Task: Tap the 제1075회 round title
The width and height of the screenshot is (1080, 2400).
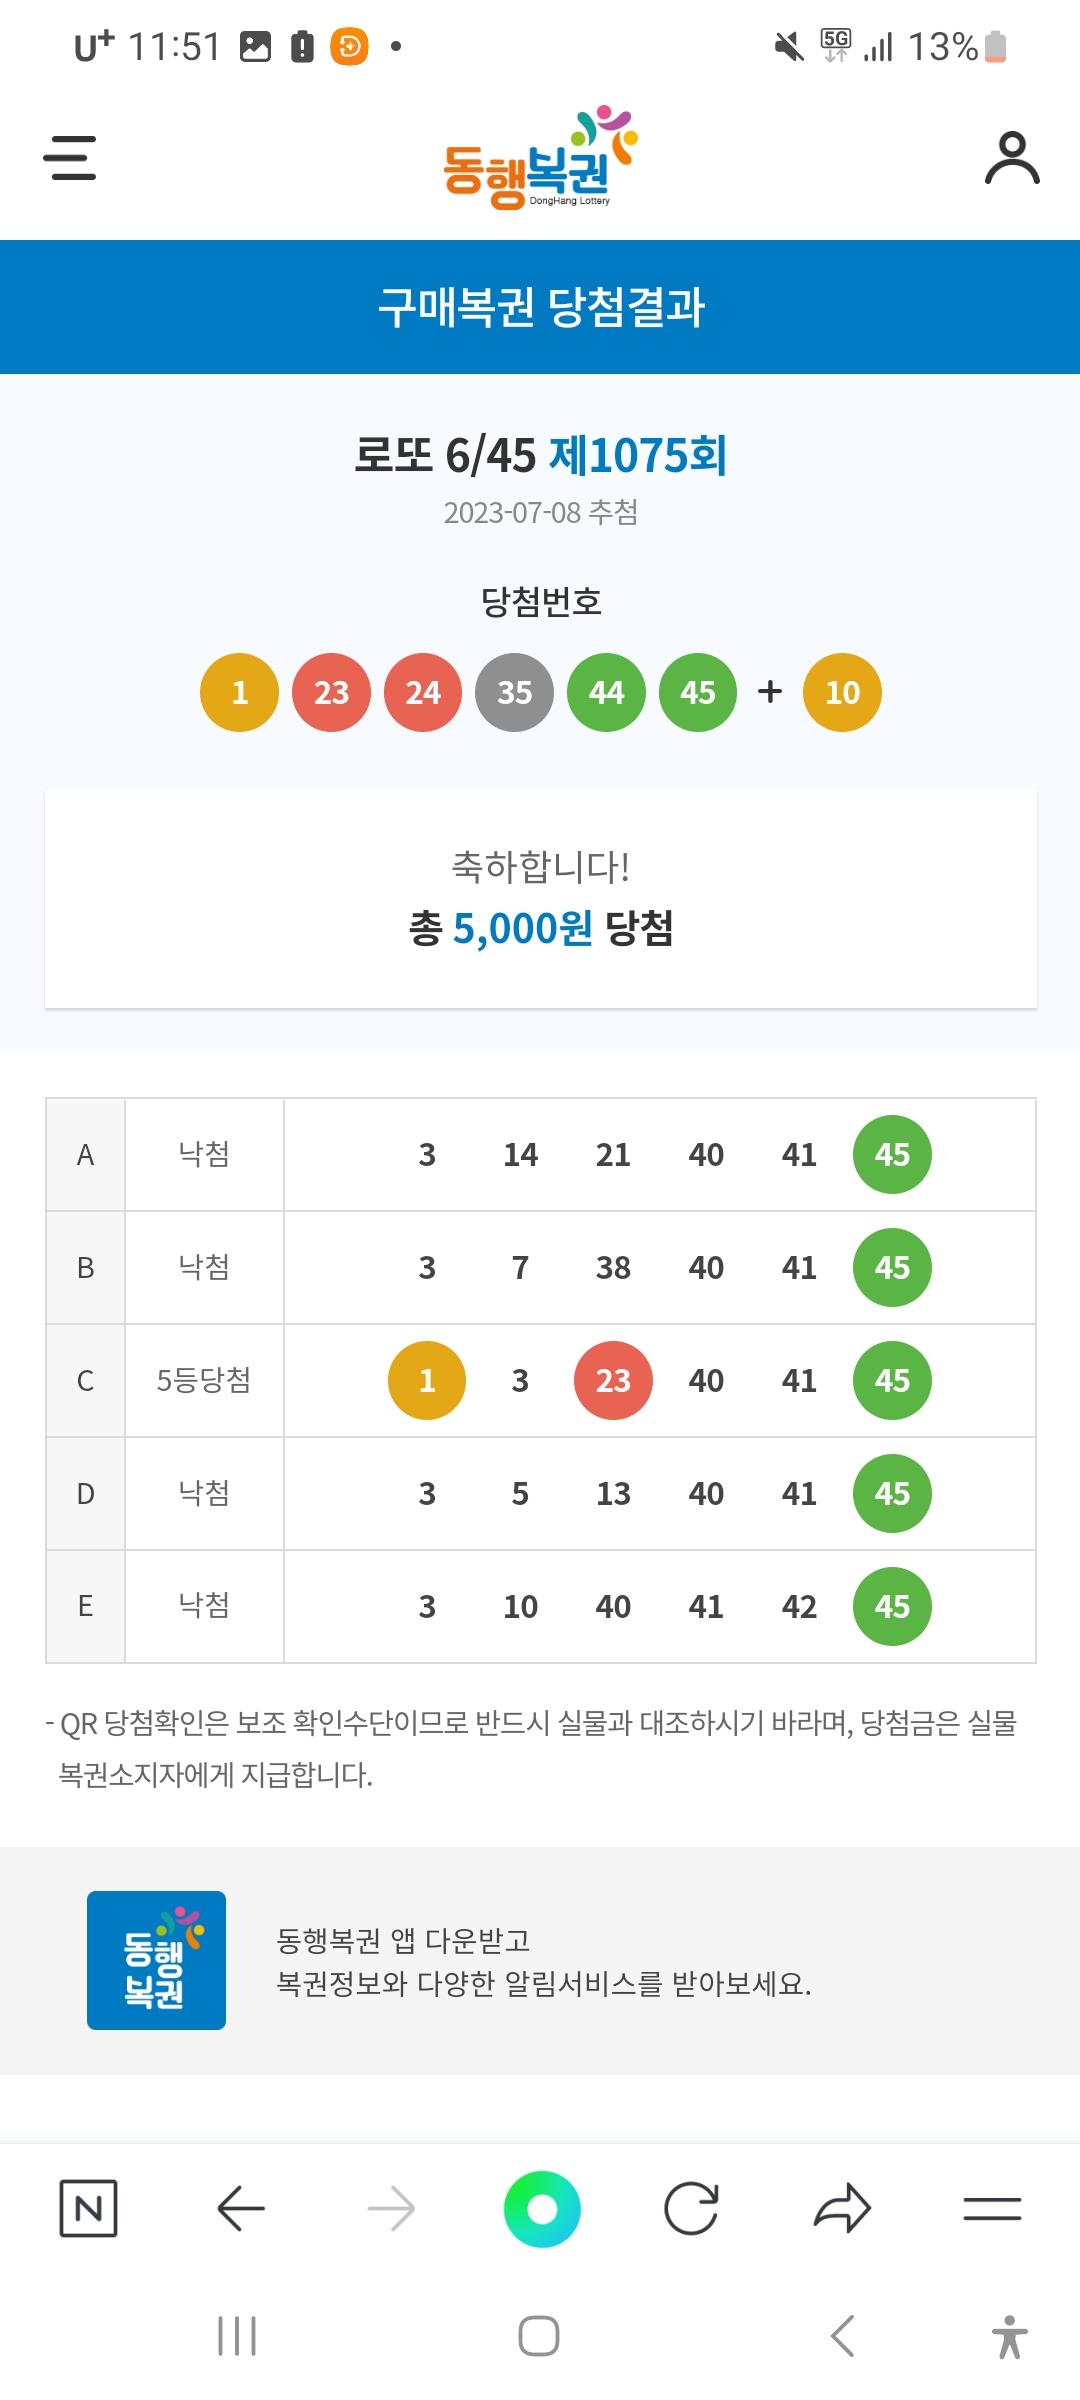Action: [638, 456]
